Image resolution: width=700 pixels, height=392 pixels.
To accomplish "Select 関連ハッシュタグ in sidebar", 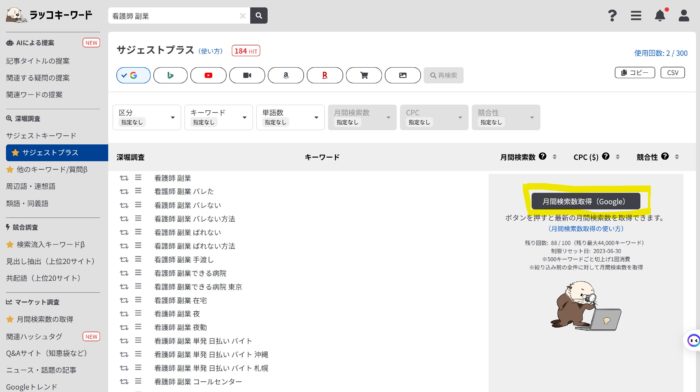I will pos(34,336).
